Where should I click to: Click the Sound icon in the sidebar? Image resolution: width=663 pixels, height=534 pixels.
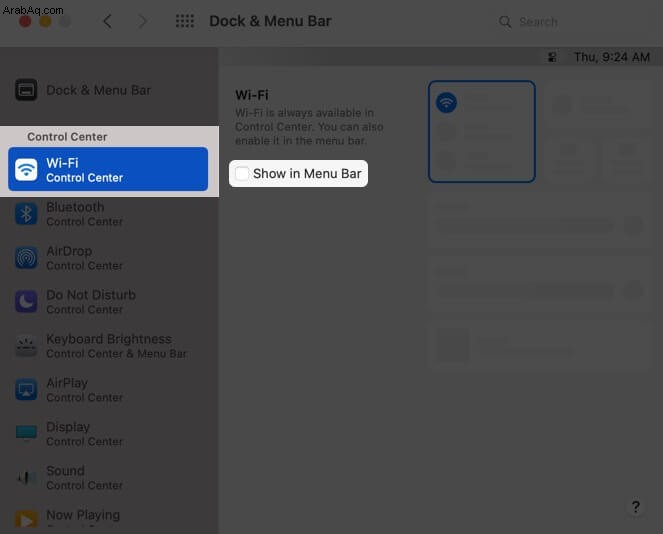pos(26,478)
